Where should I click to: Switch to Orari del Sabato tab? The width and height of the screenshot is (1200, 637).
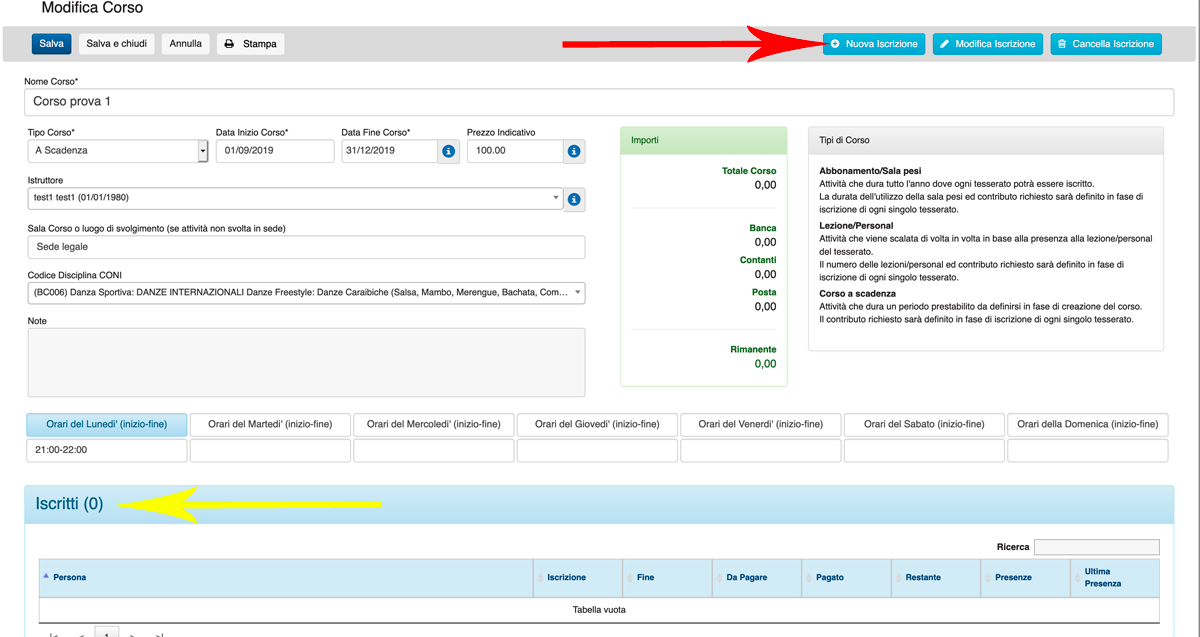[924, 424]
